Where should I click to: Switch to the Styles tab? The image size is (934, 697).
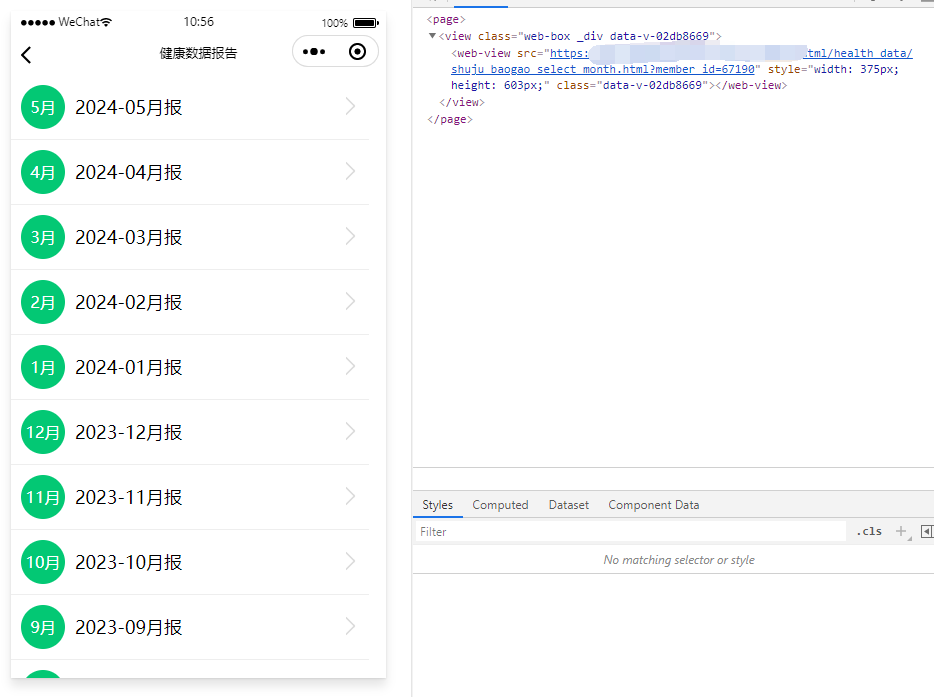coord(437,505)
